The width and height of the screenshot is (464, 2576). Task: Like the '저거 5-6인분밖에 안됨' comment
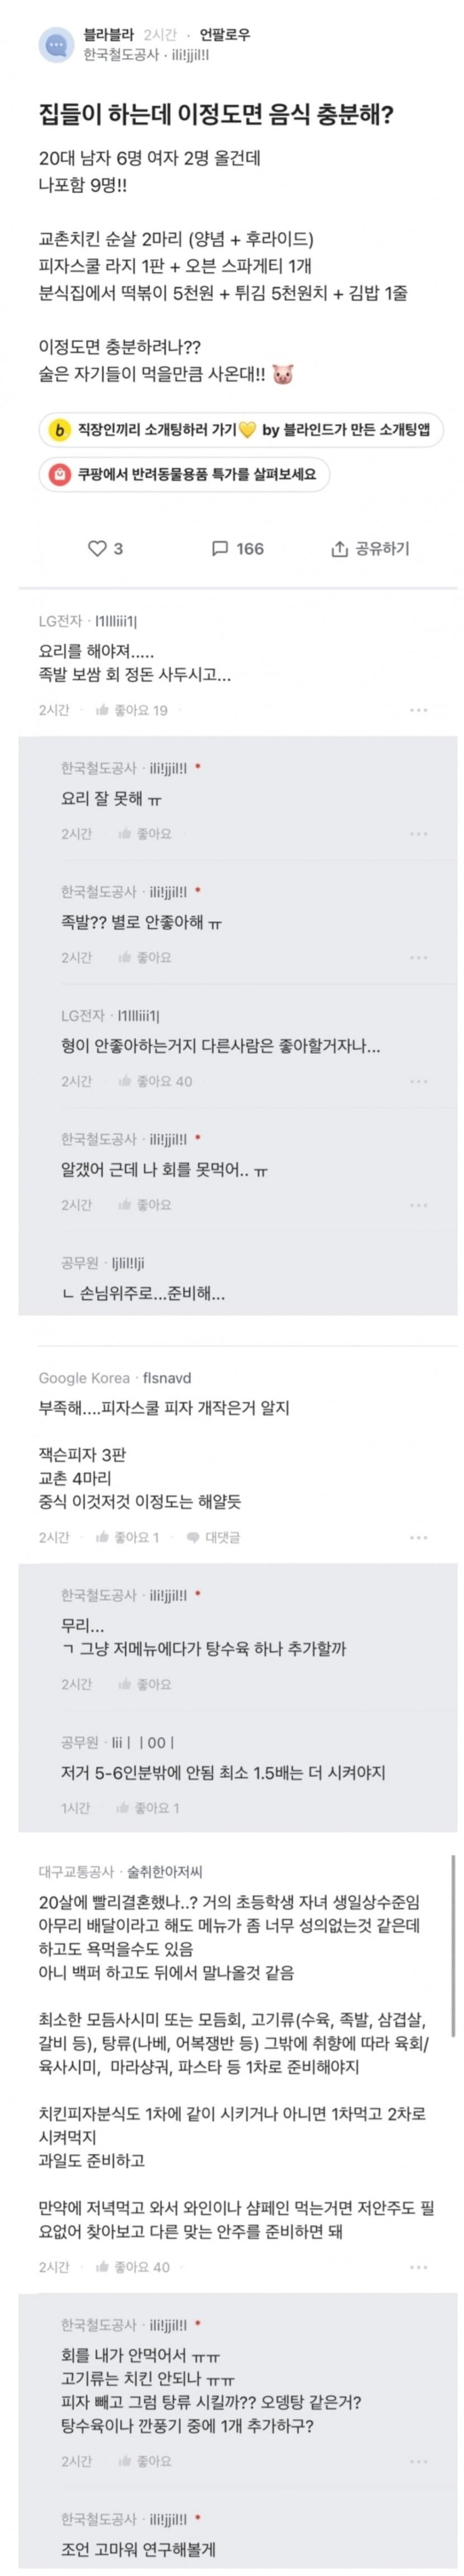click(x=123, y=1807)
